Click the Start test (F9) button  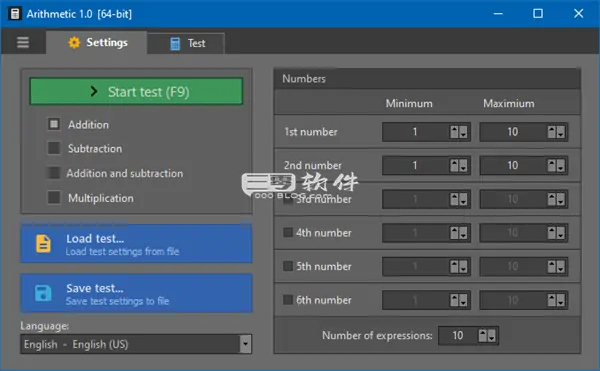pyautogui.click(x=136, y=91)
